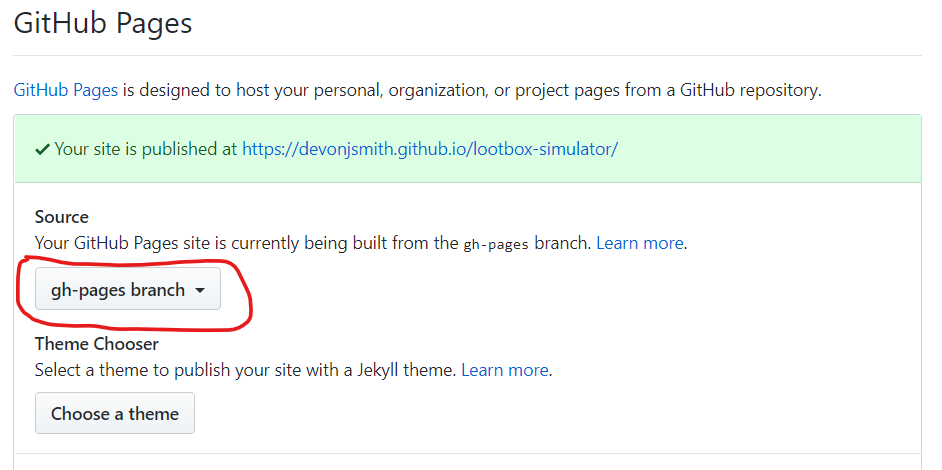Follow the GitHub Pages intro link
The height and width of the screenshot is (470, 942).
(x=65, y=91)
